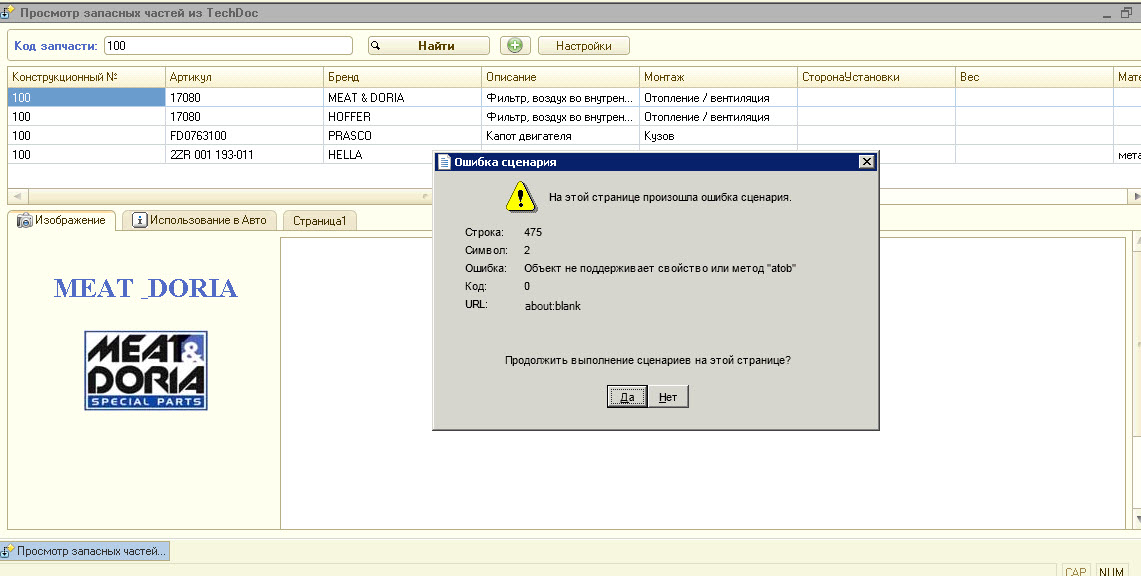Click Нет in the script error dialog
1141x576 pixels.
tap(668, 397)
